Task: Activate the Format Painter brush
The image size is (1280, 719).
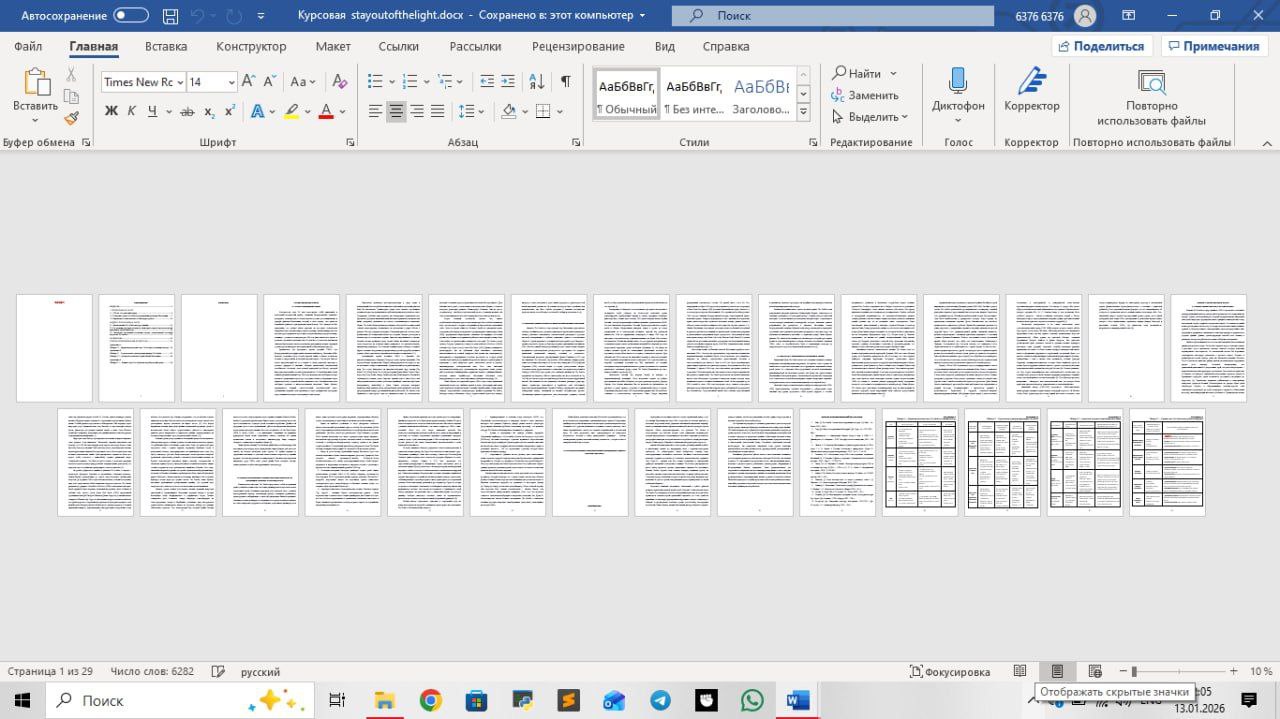Action: 71,118
